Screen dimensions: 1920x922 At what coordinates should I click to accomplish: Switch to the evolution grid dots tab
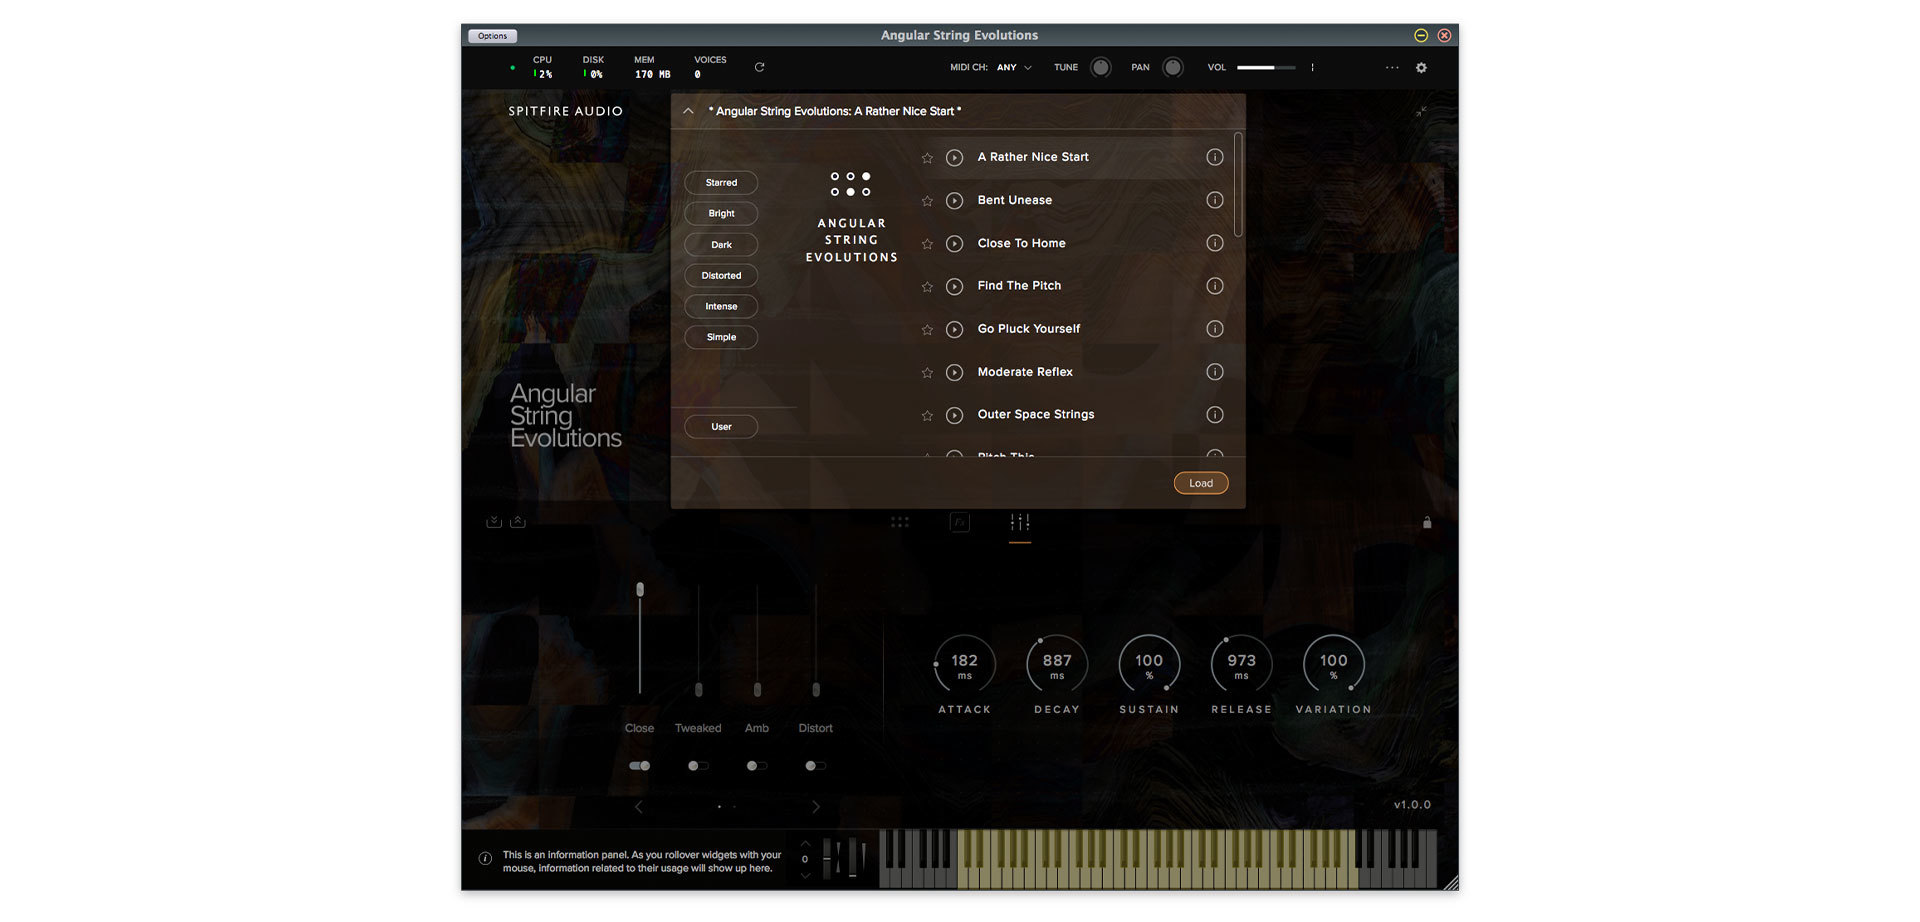(x=900, y=522)
